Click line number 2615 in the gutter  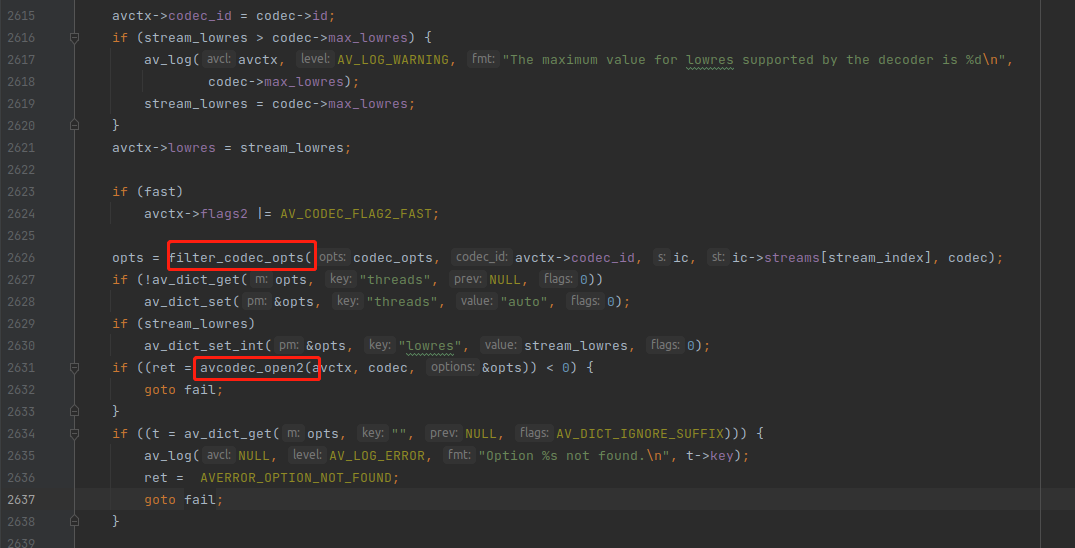[21, 16]
